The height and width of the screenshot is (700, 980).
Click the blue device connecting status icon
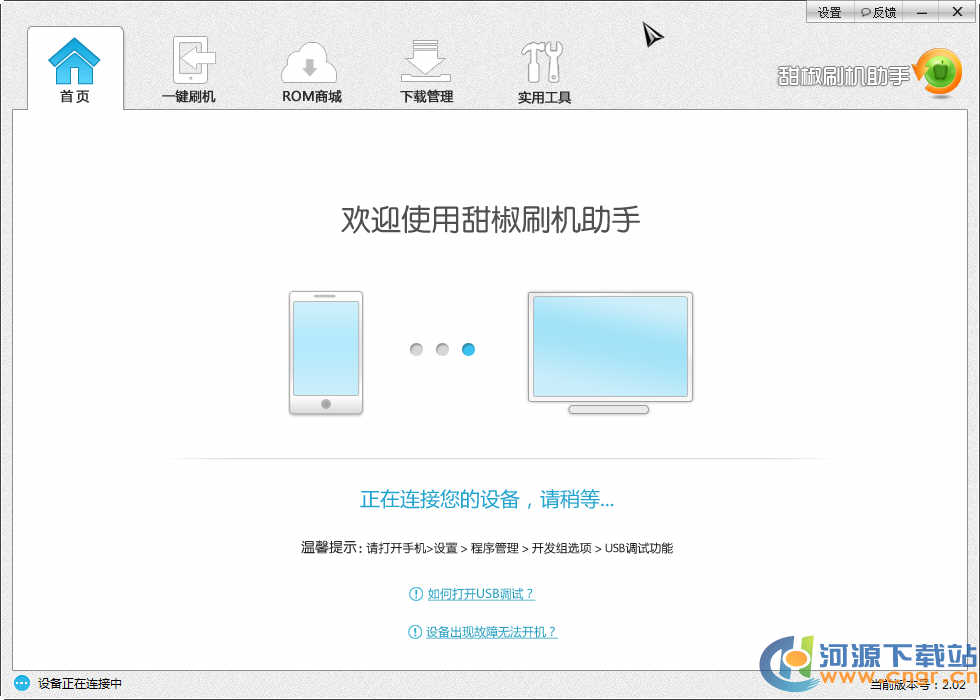coord(22,684)
